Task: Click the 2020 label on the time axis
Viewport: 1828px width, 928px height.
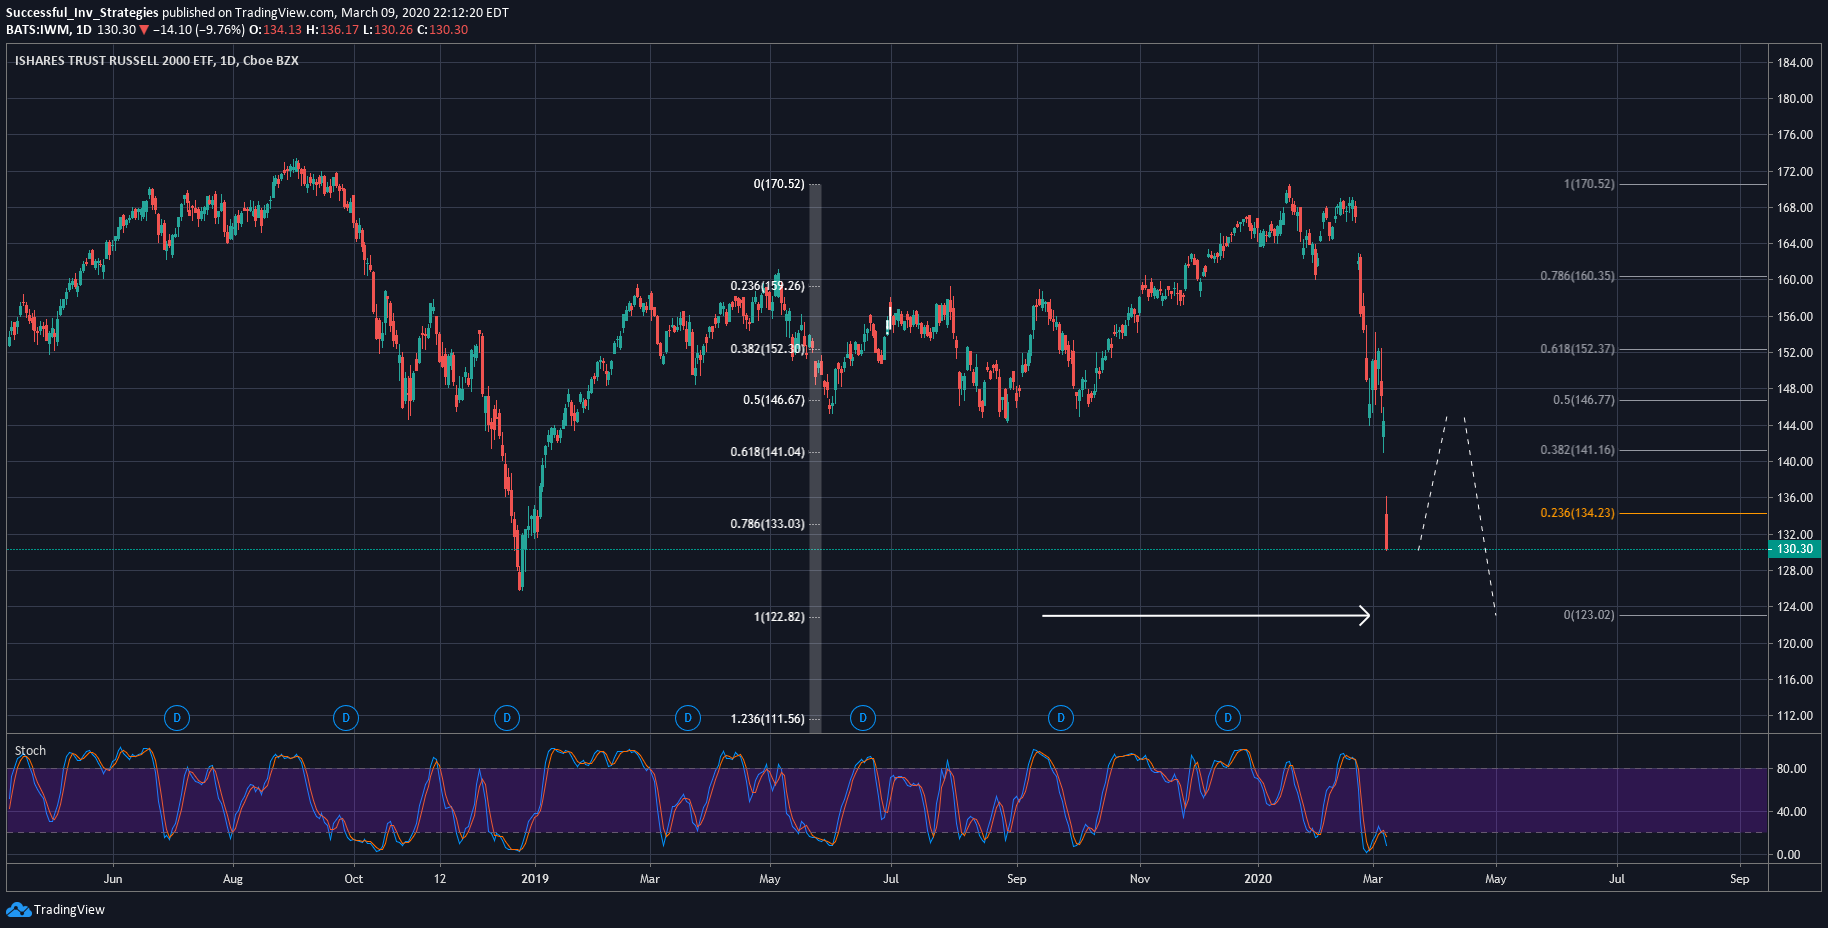Action: tap(1258, 879)
